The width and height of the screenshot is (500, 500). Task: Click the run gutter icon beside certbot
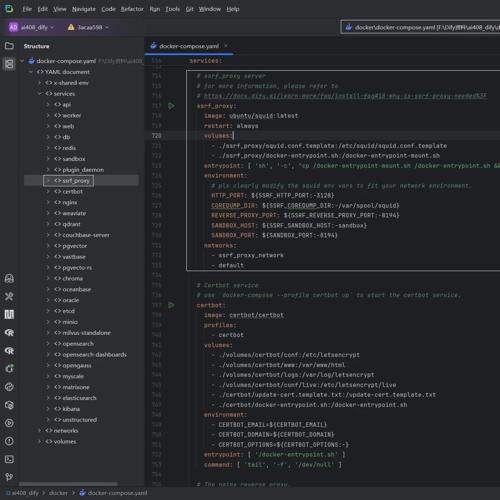click(171, 305)
